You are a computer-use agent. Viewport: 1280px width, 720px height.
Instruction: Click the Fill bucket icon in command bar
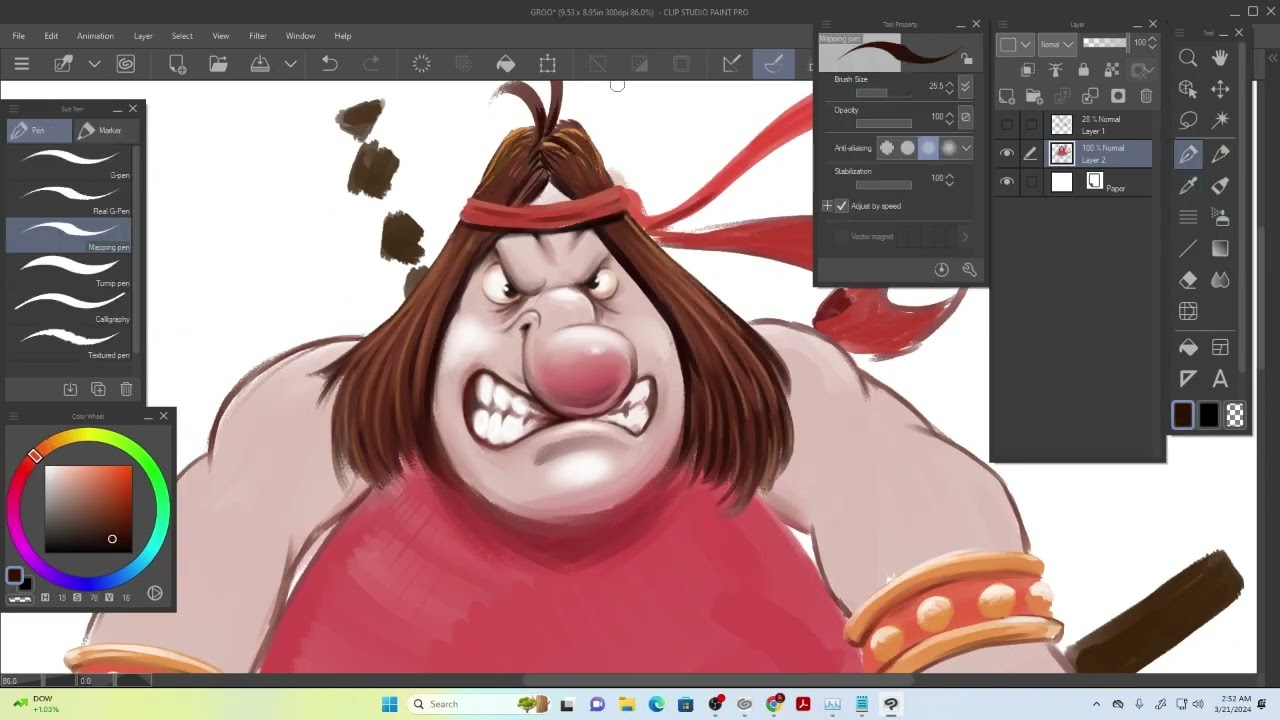pos(506,64)
